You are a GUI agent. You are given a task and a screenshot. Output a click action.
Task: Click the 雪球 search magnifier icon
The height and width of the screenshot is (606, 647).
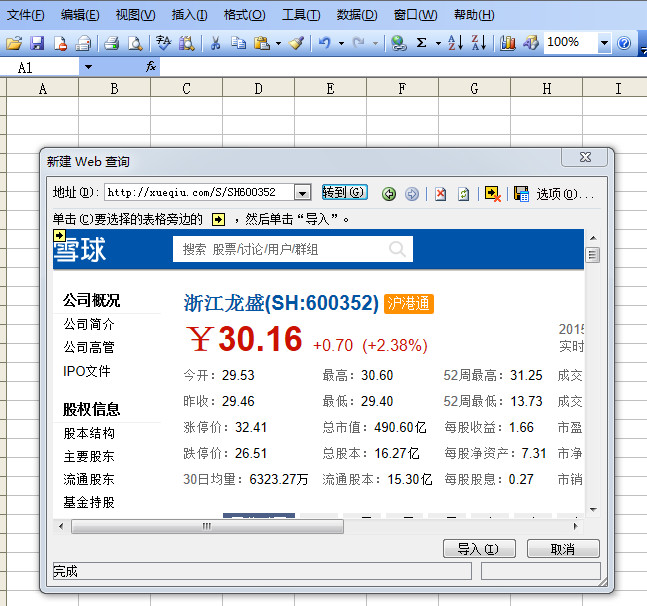tap(397, 249)
